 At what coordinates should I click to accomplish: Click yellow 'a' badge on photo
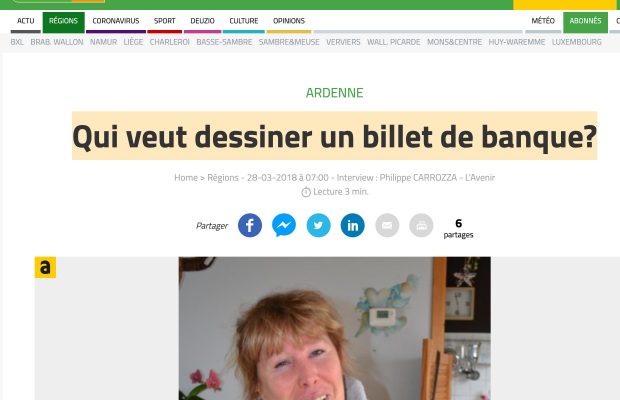(x=45, y=267)
